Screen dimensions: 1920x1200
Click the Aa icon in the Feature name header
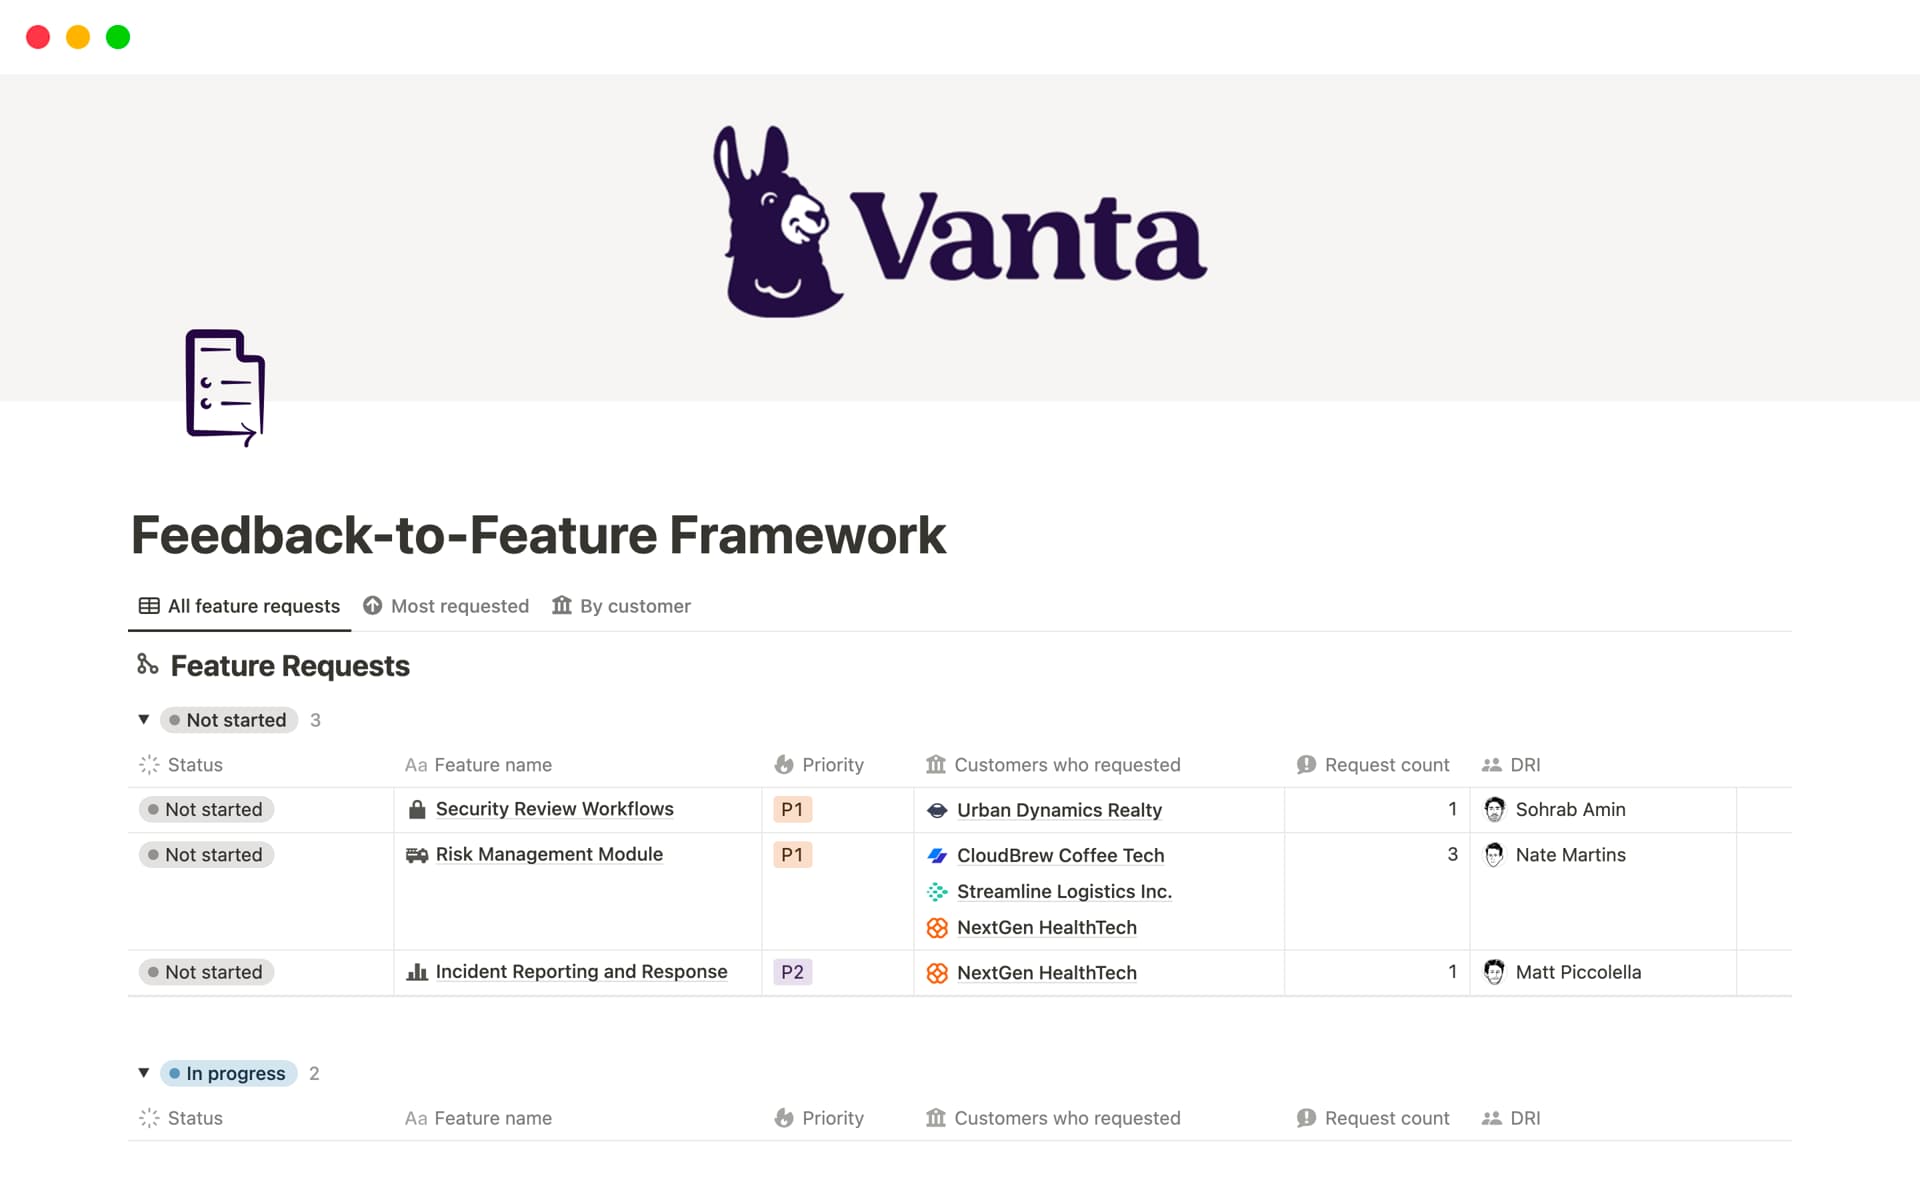tap(414, 765)
